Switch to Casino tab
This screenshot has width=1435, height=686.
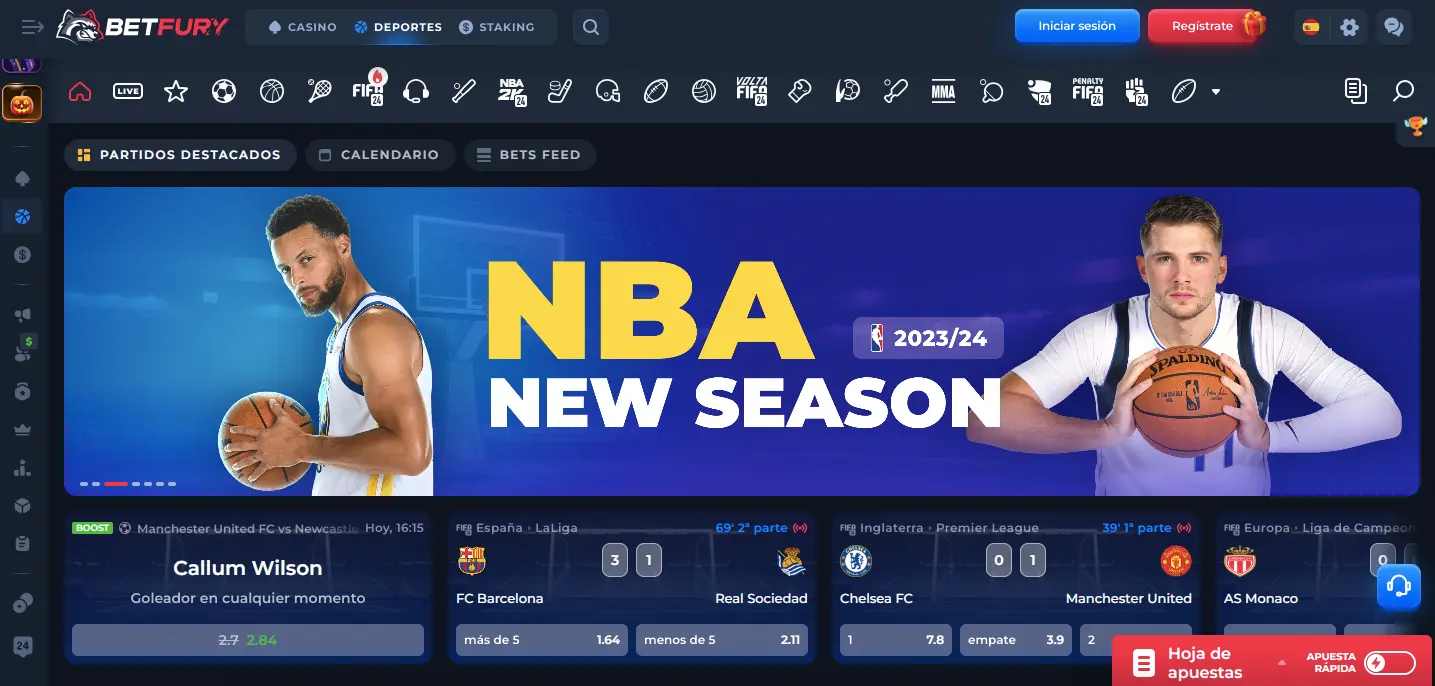[x=303, y=27]
